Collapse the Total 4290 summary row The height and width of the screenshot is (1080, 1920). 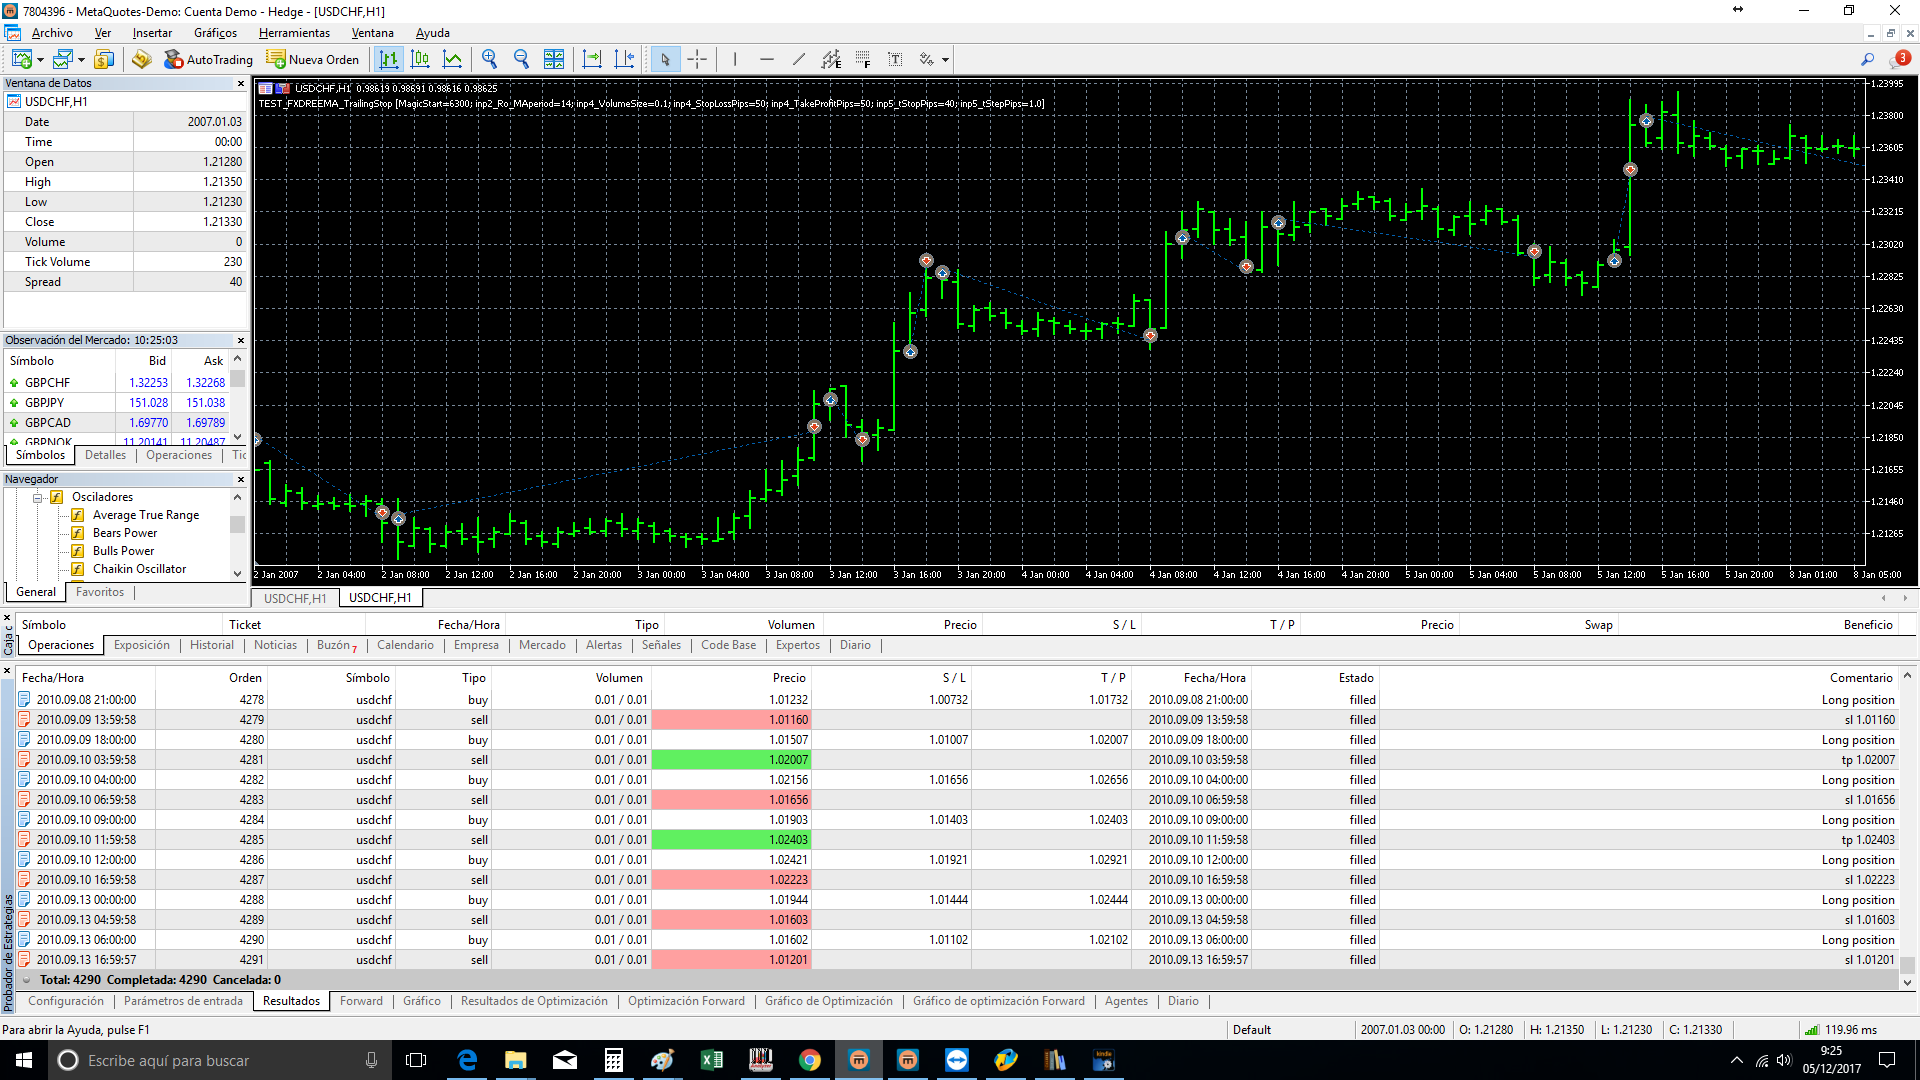(x=26, y=981)
